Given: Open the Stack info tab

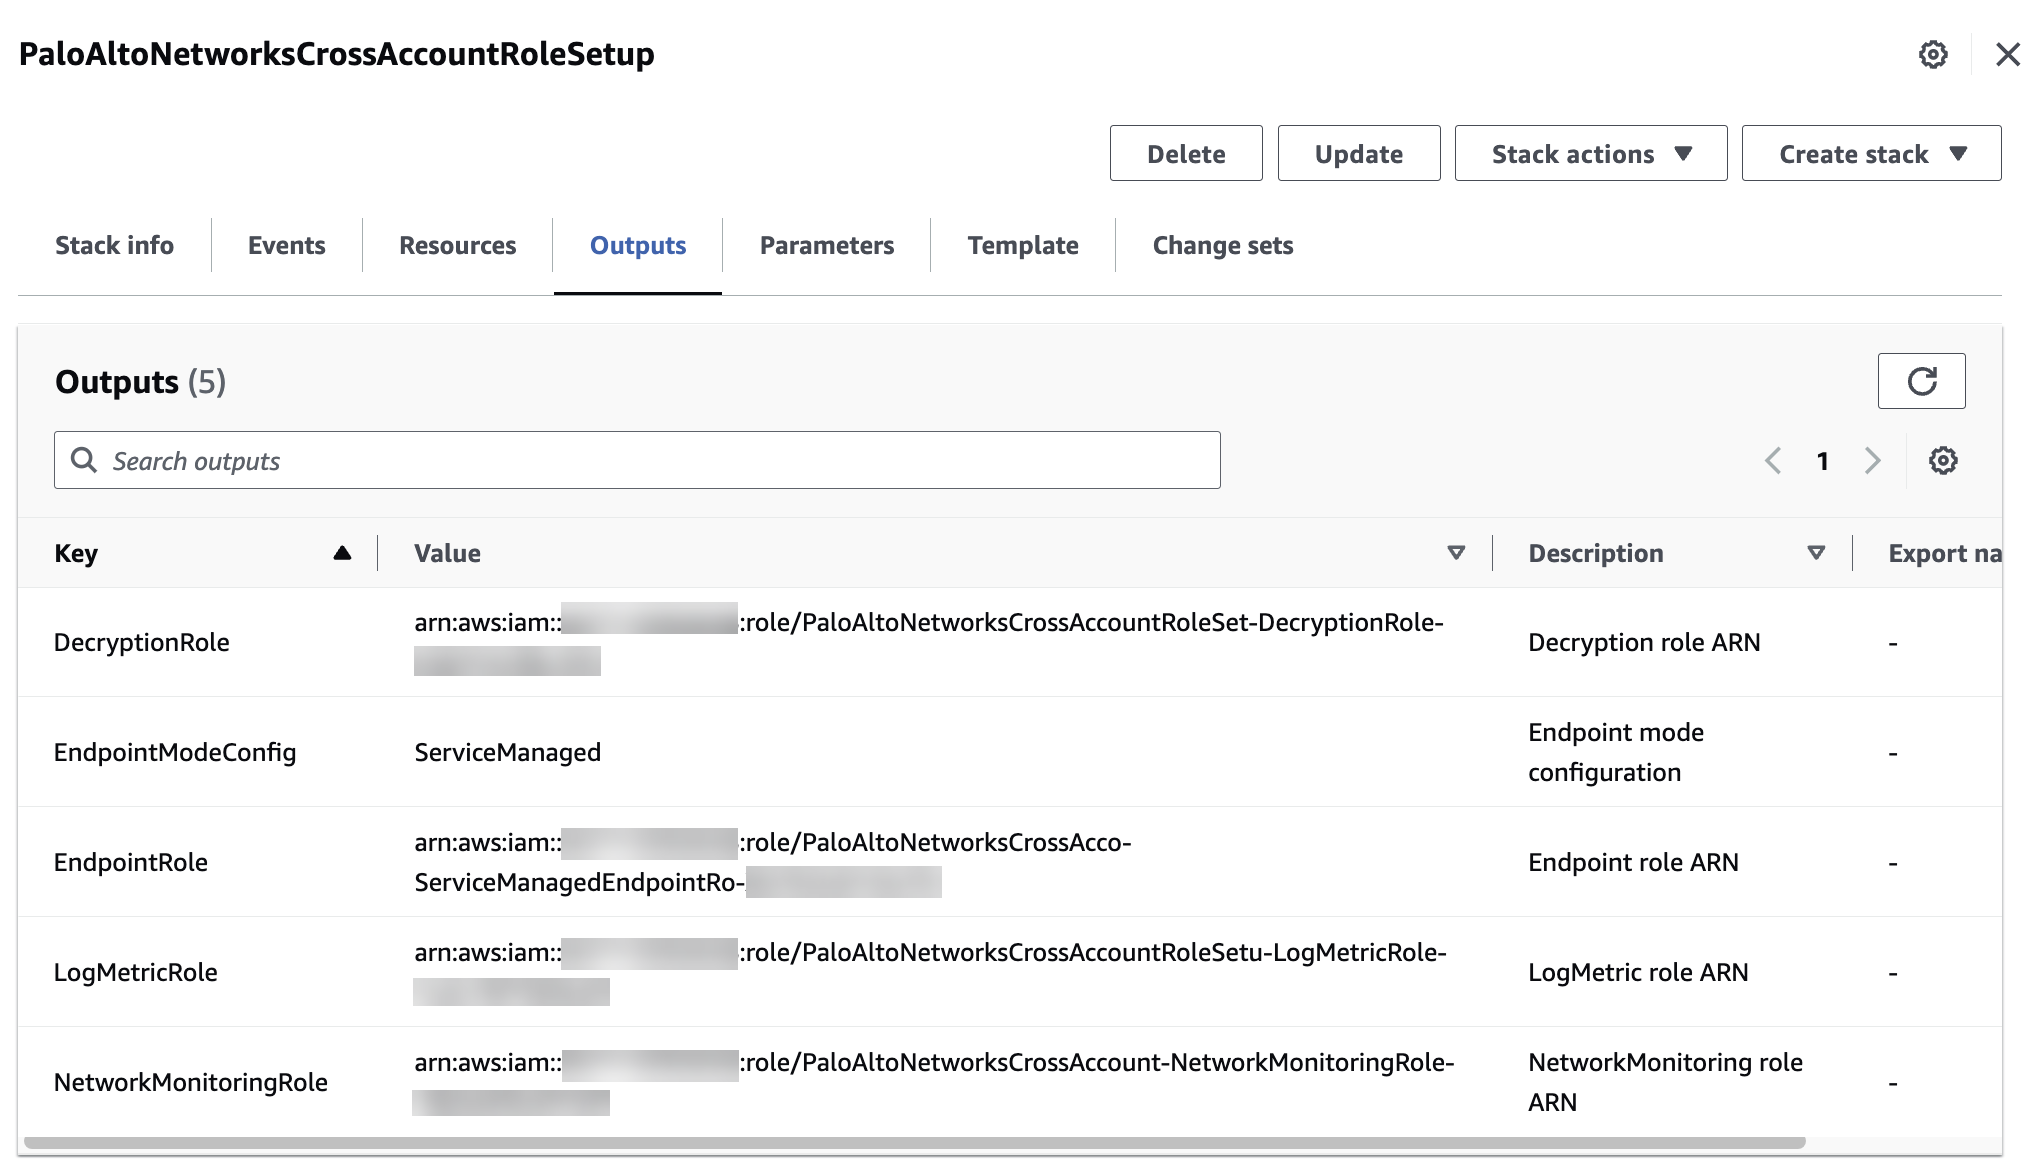Looking at the screenshot, I should (114, 246).
